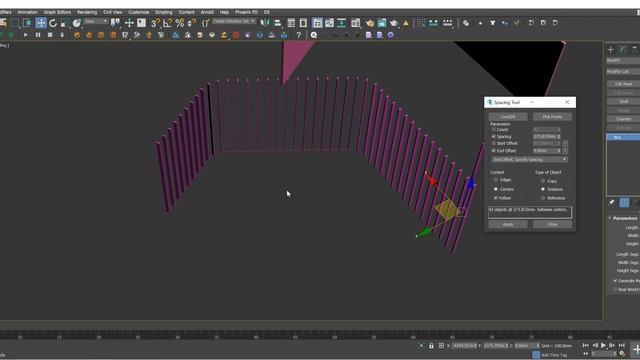Open the Curve Editor icon

[329, 23]
